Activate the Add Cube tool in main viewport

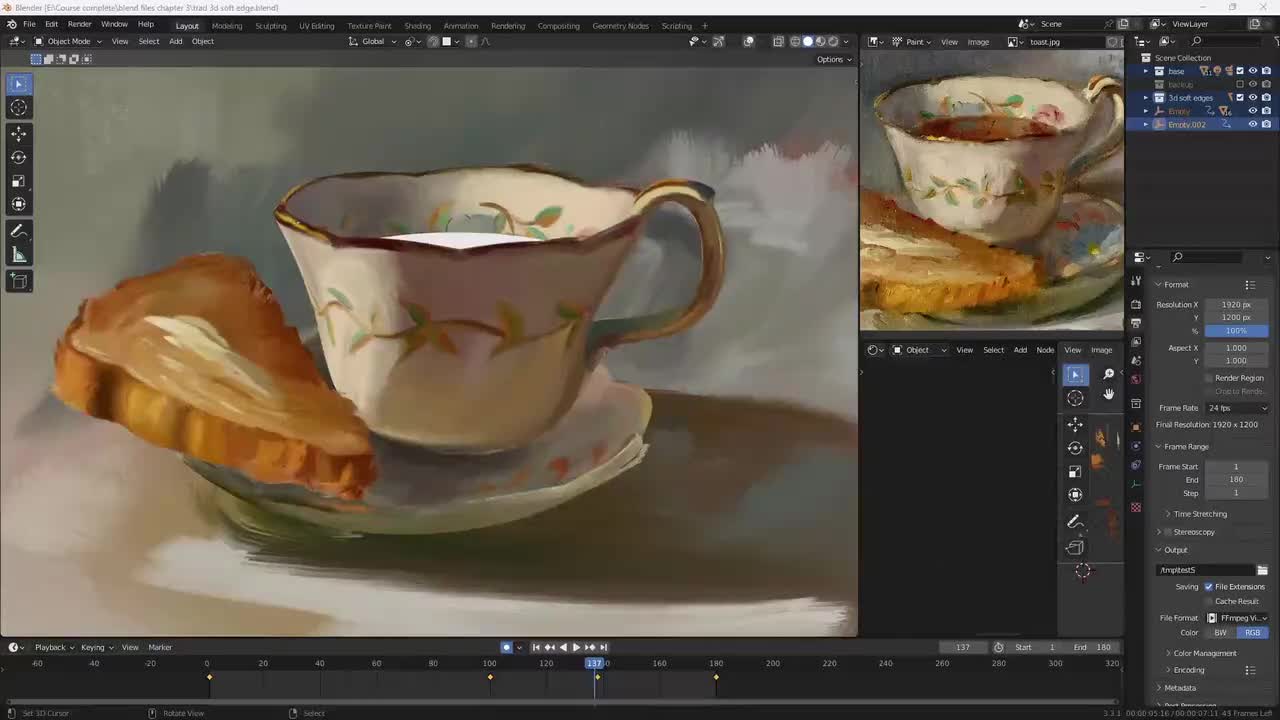pos(18,282)
